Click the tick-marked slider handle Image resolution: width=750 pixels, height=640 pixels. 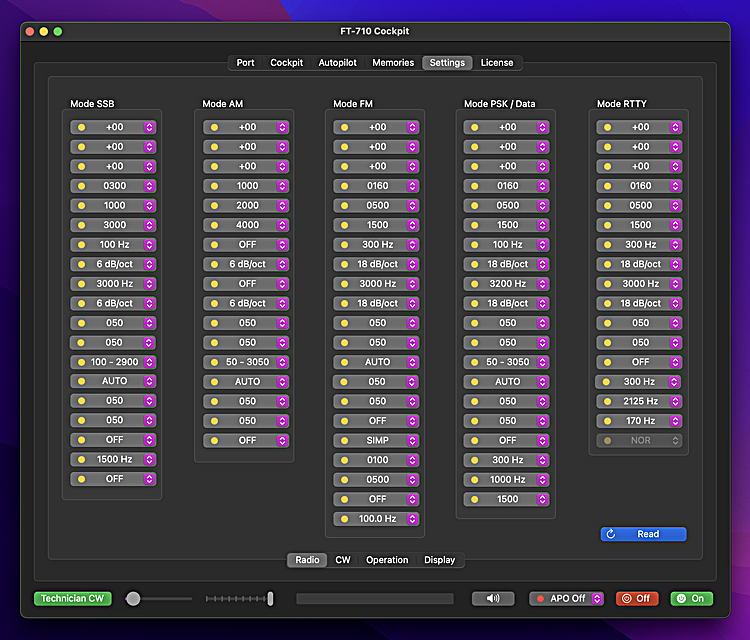[270, 598]
